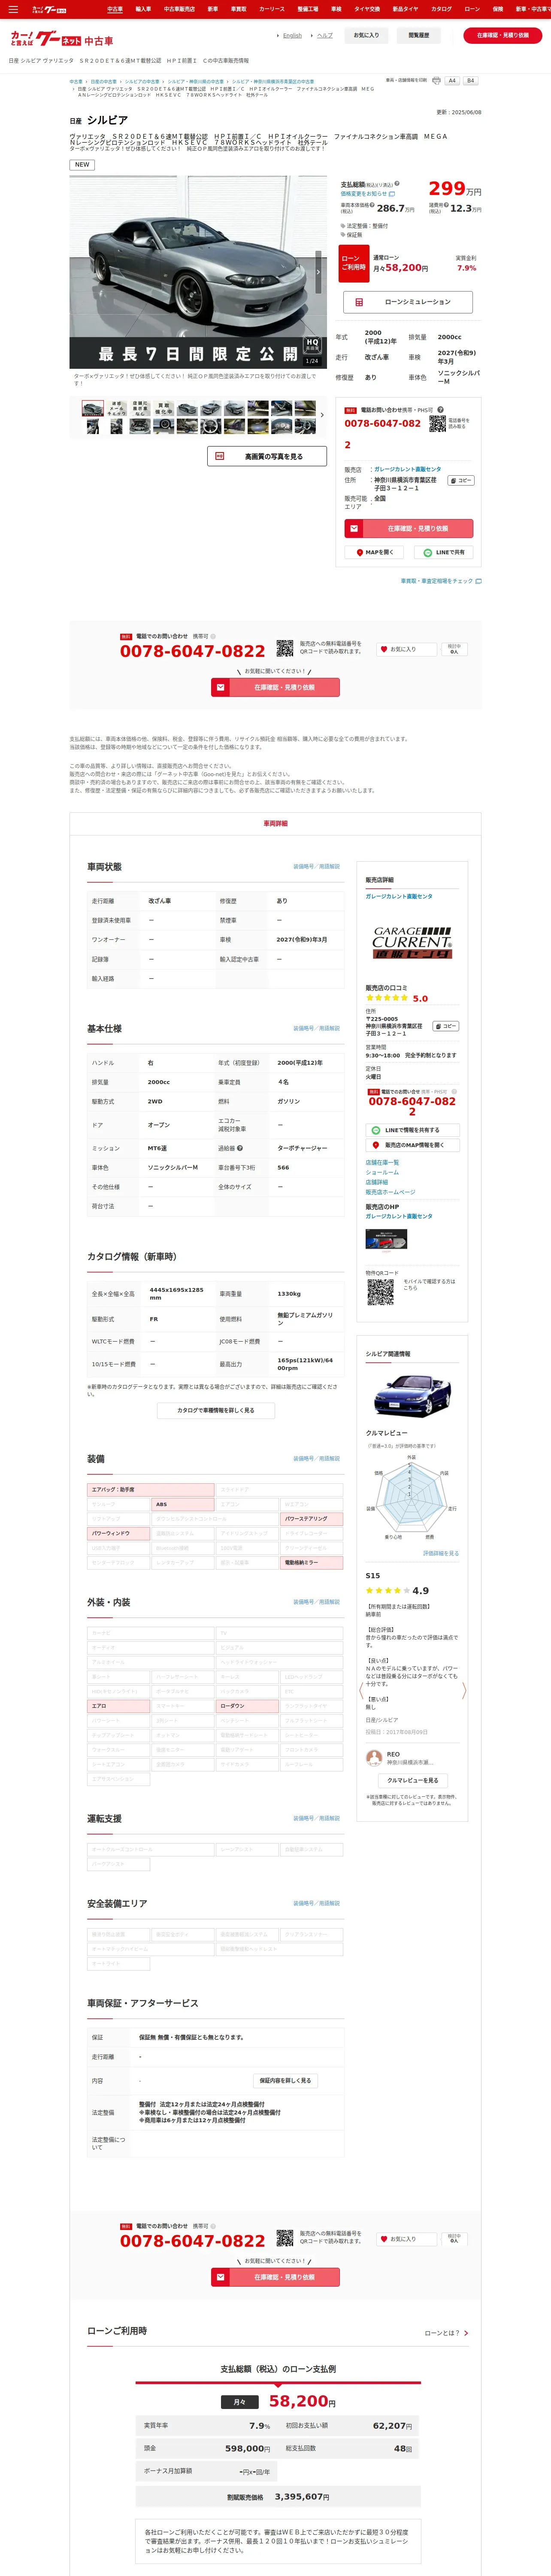551x2576 pixels.
Task: Click the 閲覧履歴 button in header
Action: 418,35
